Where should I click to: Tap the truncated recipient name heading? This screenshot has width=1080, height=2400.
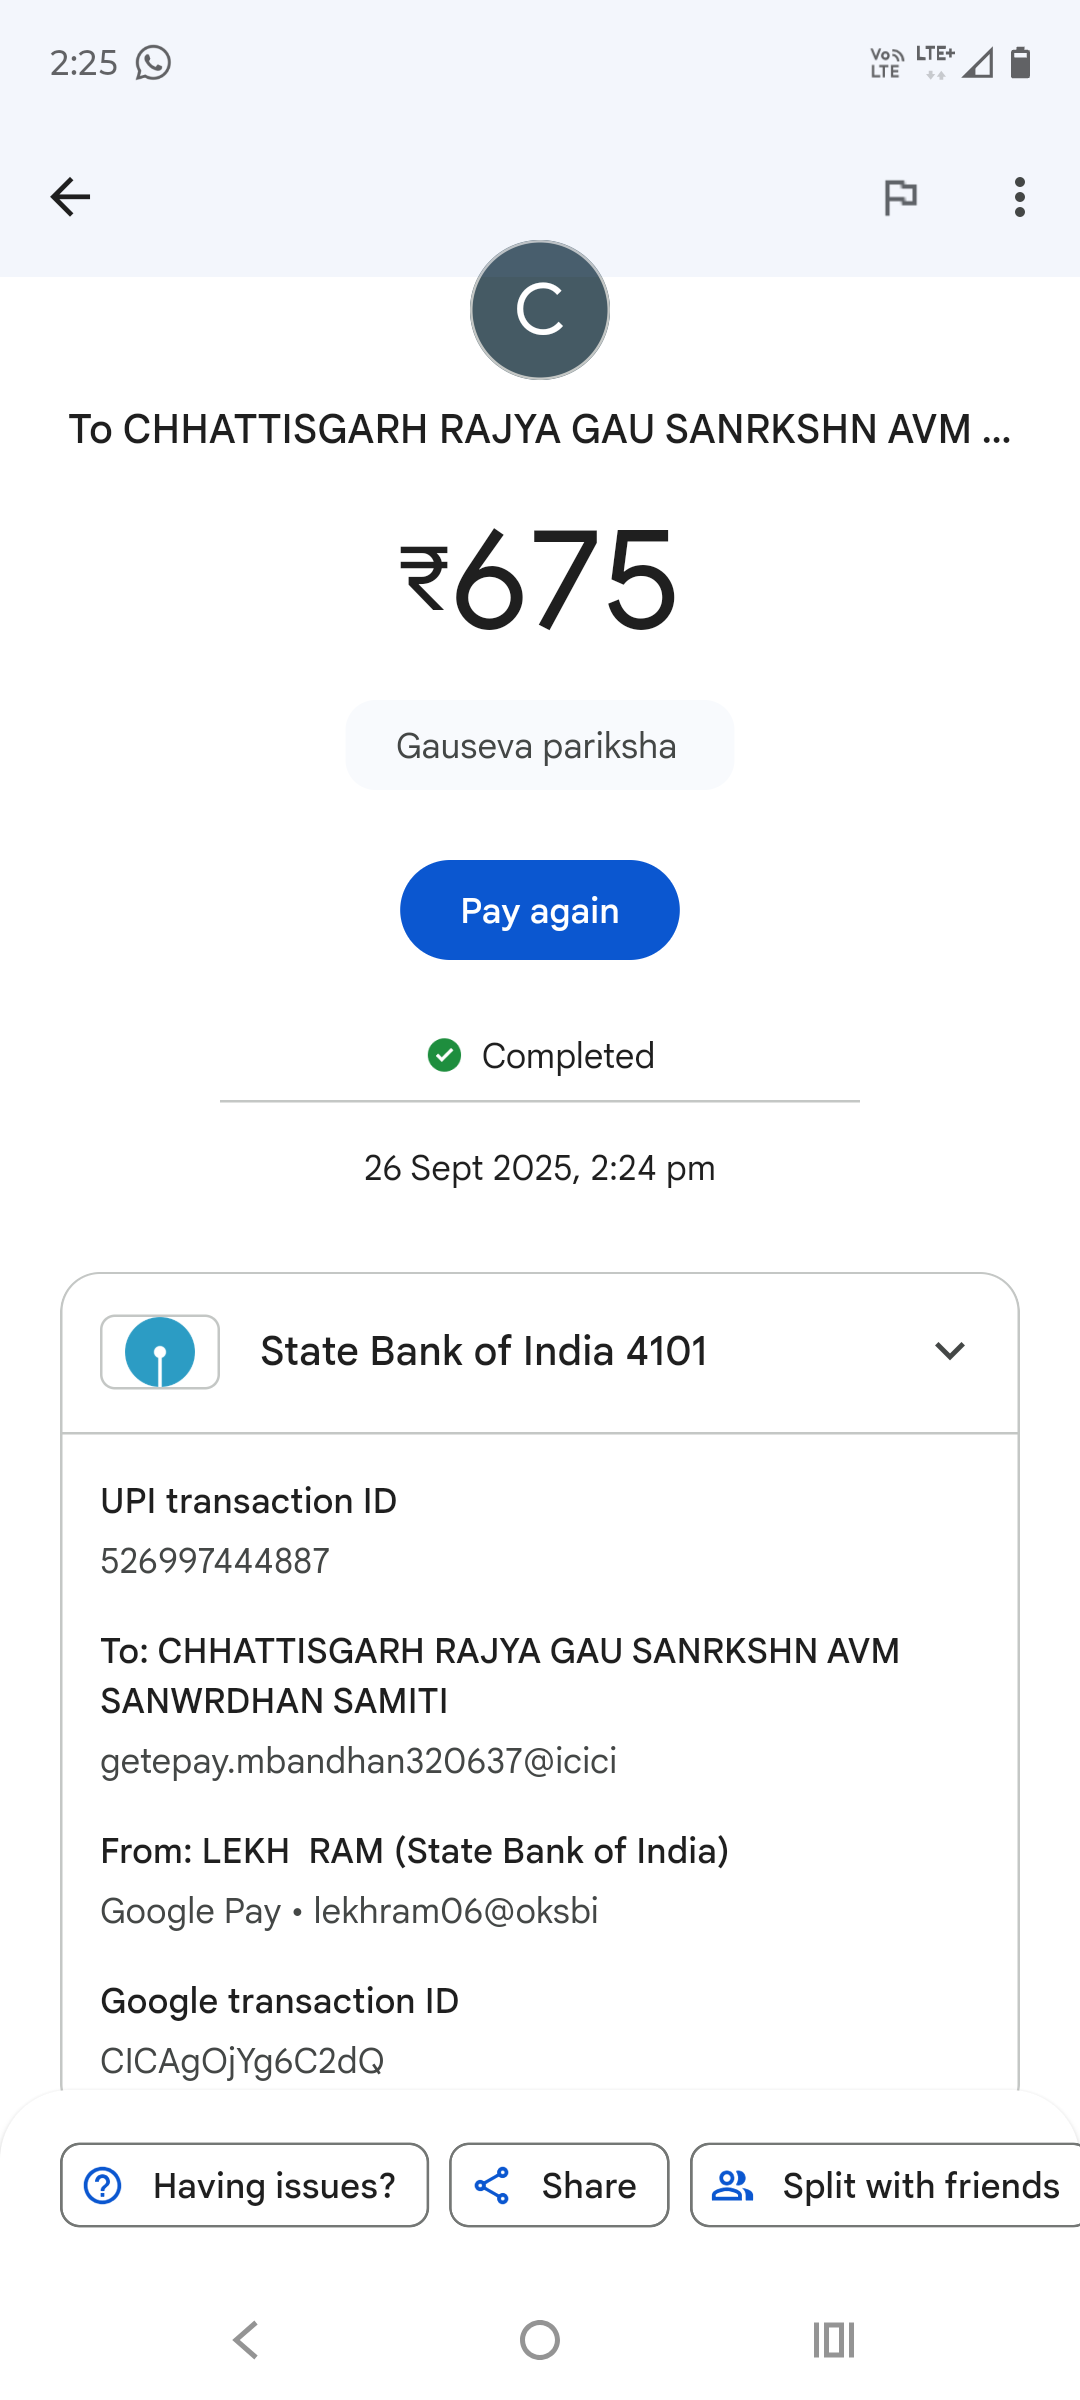540,429
